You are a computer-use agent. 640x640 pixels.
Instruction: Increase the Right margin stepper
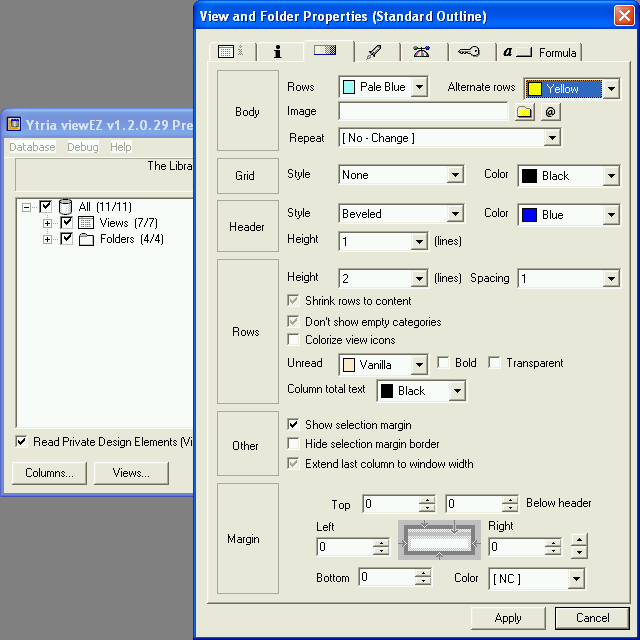tap(553, 543)
